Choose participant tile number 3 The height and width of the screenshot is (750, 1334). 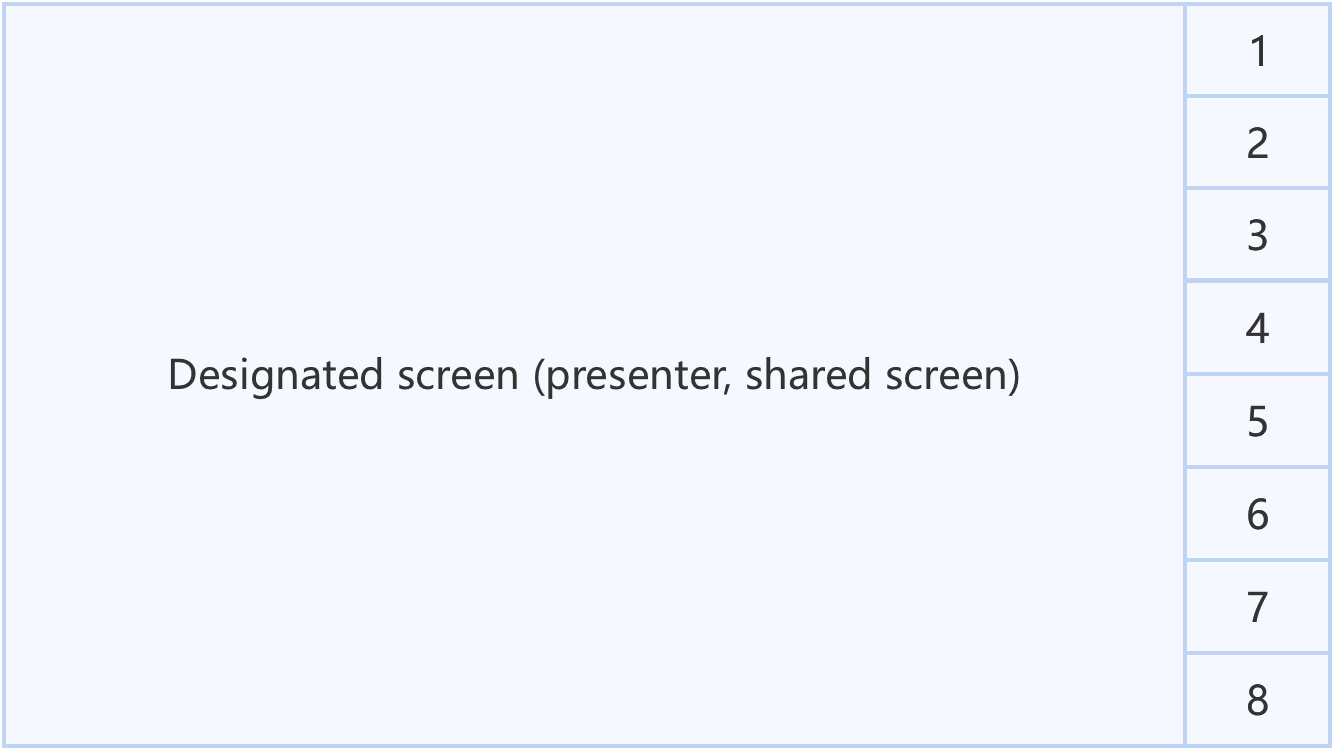point(1257,236)
